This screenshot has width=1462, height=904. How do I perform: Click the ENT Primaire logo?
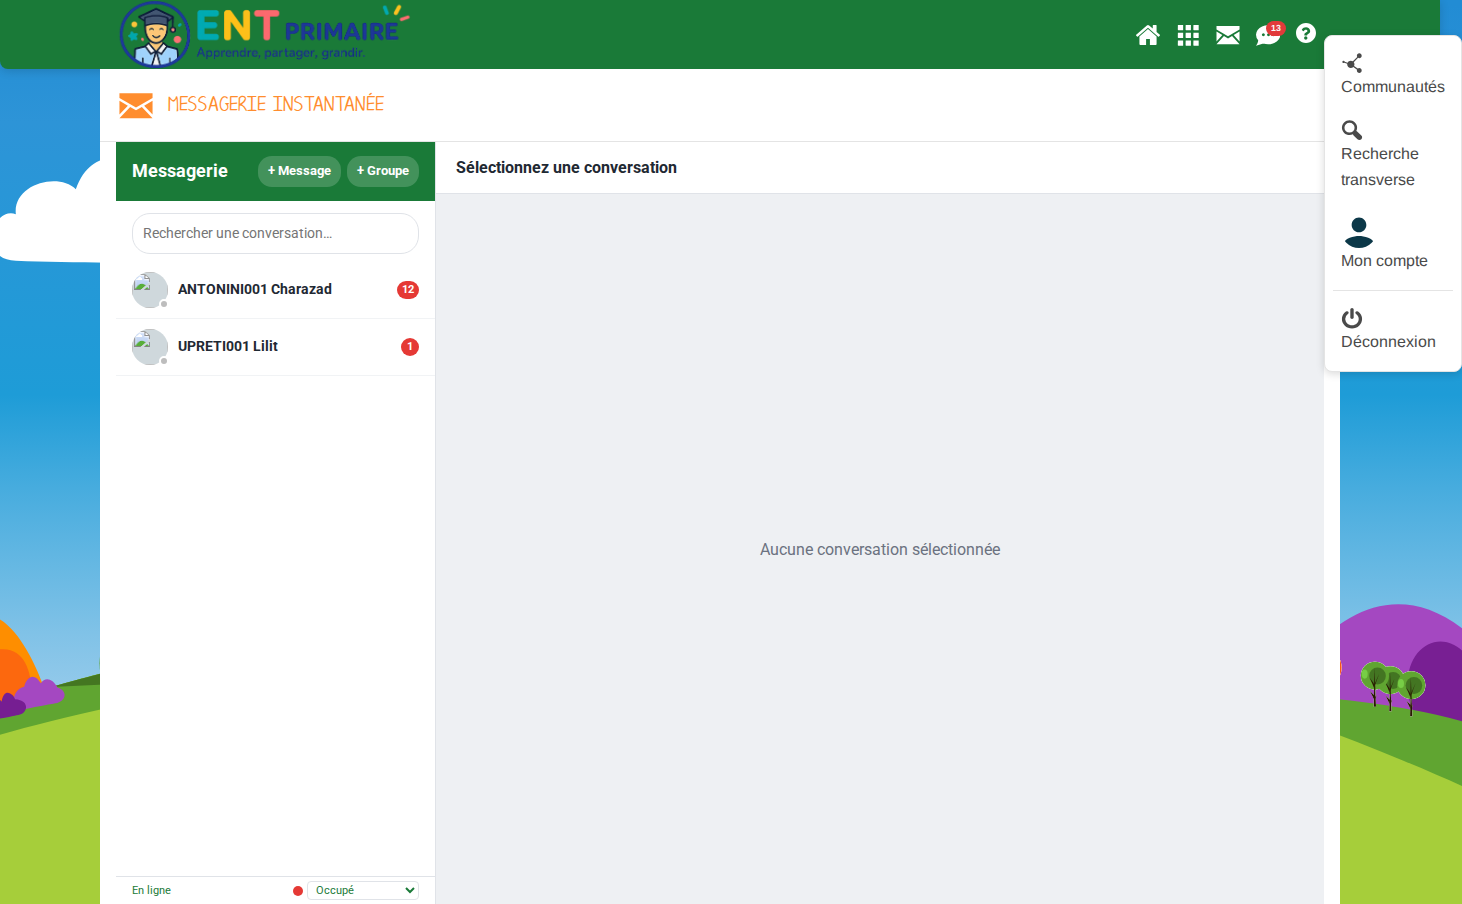point(264,34)
